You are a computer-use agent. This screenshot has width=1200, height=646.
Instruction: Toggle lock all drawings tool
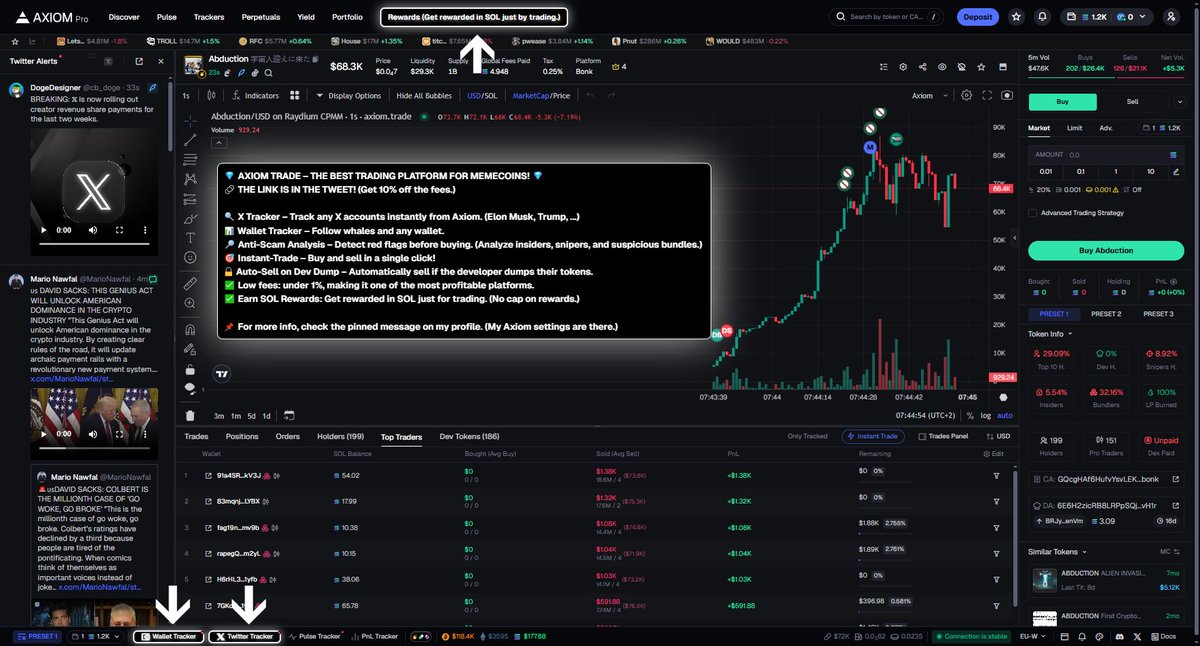pos(190,368)
